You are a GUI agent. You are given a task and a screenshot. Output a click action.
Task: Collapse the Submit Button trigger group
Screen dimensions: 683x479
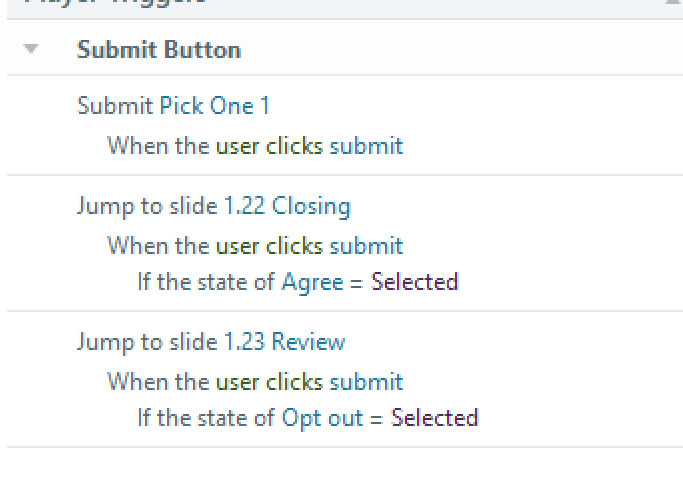coord(31,48)
